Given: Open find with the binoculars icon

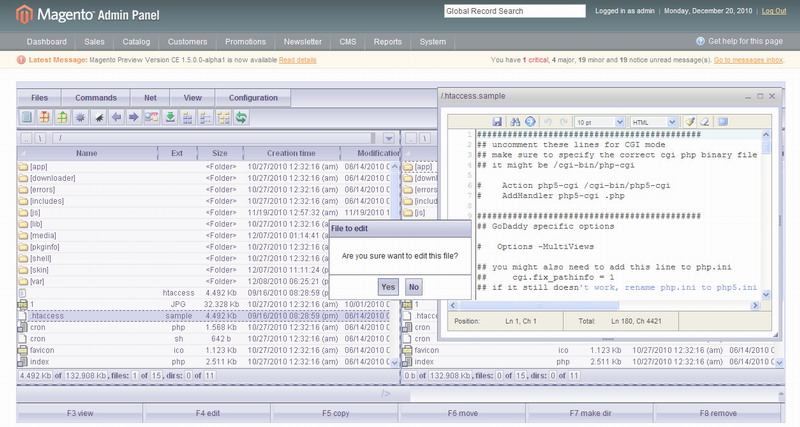Looking at the screenshot, I should click(515, 122).
